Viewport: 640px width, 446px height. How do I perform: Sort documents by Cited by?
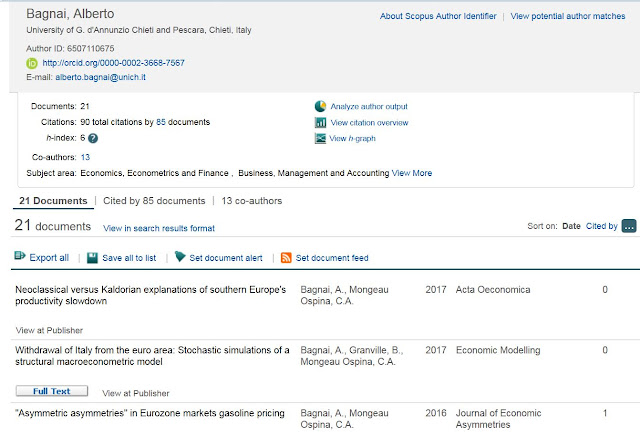(601, 226)
